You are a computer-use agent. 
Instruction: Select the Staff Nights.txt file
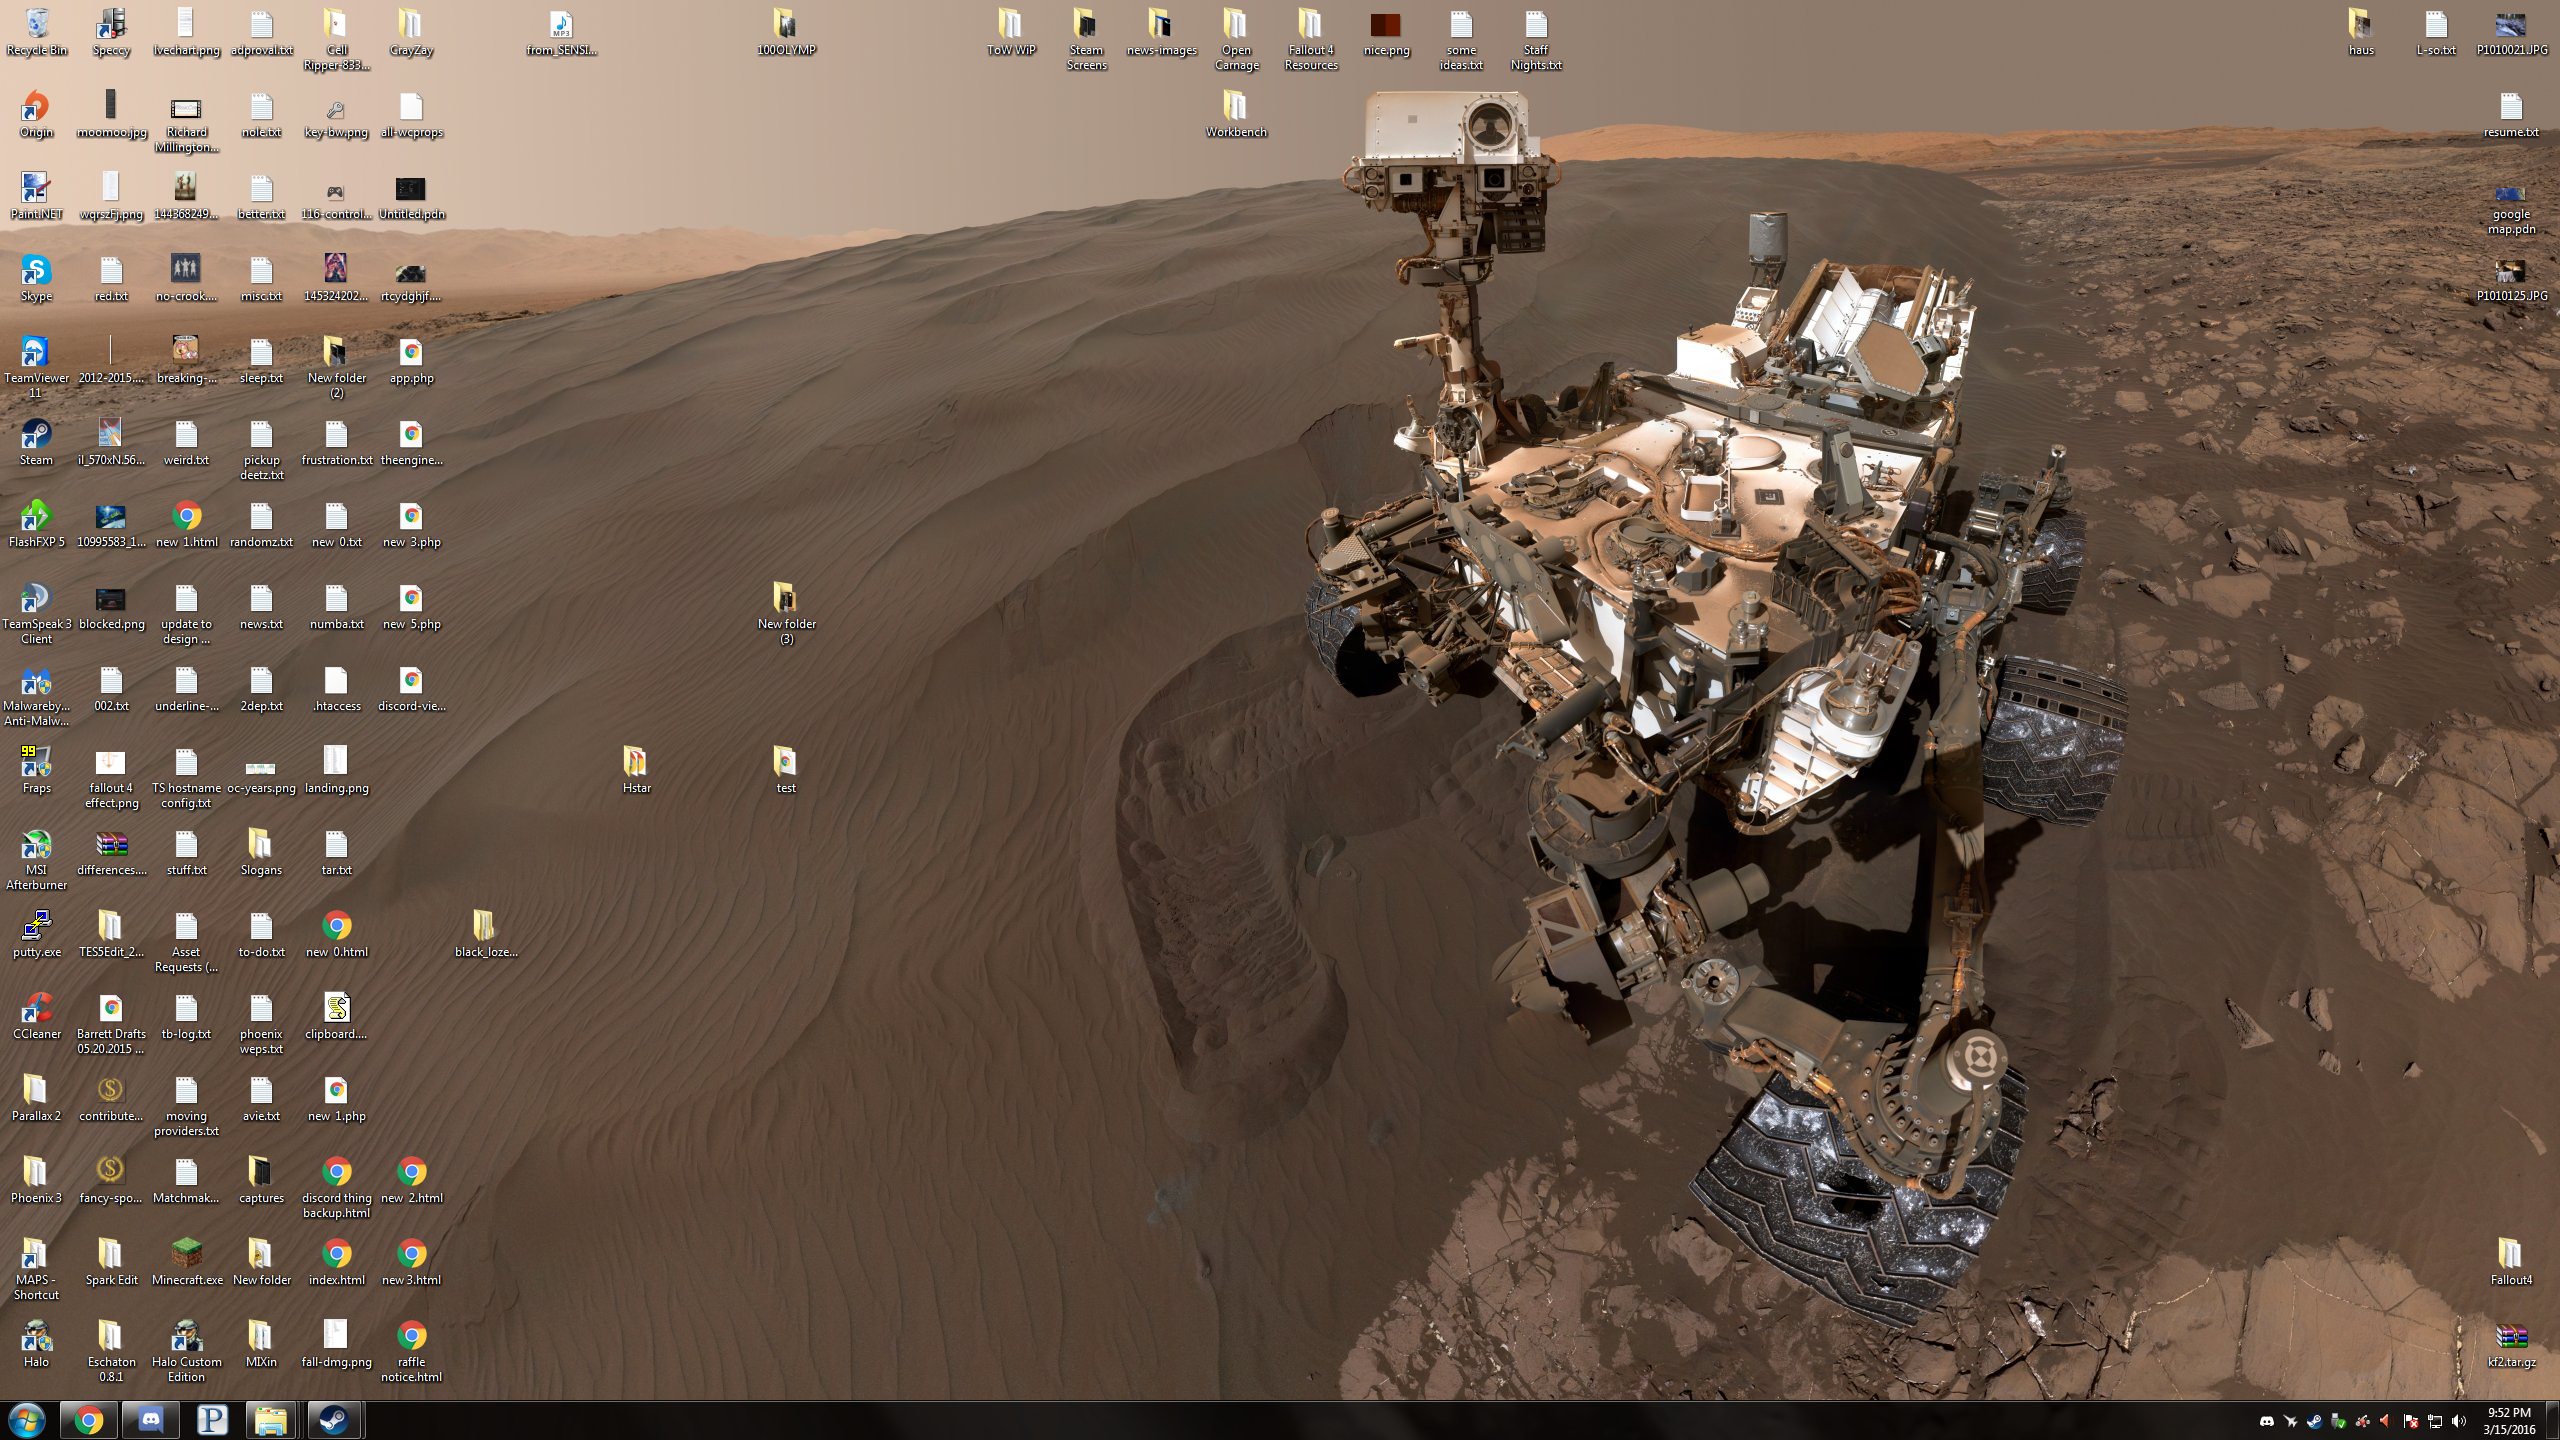[1536, 39]
